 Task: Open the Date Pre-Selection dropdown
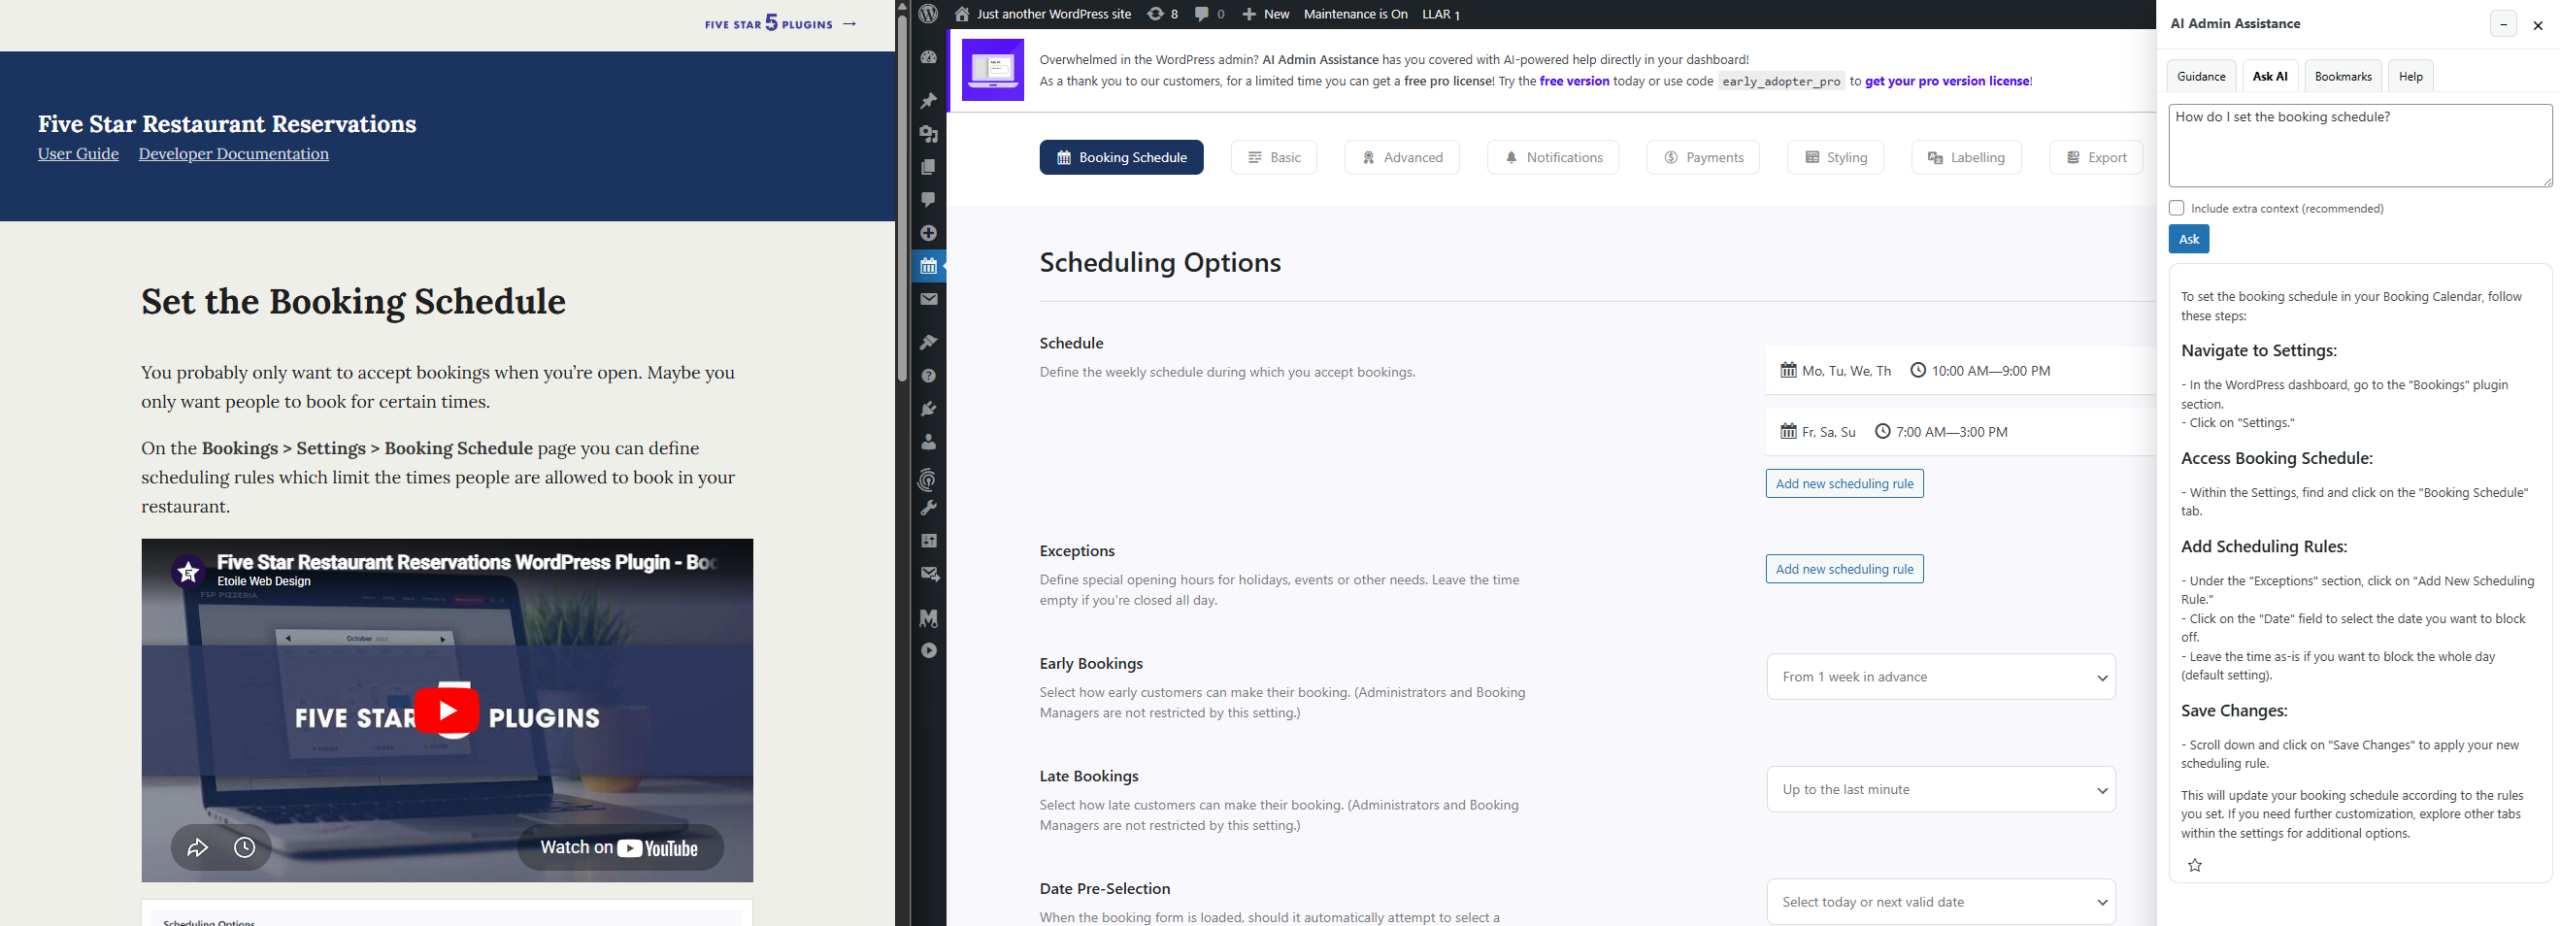click(x=1940, y=902)
